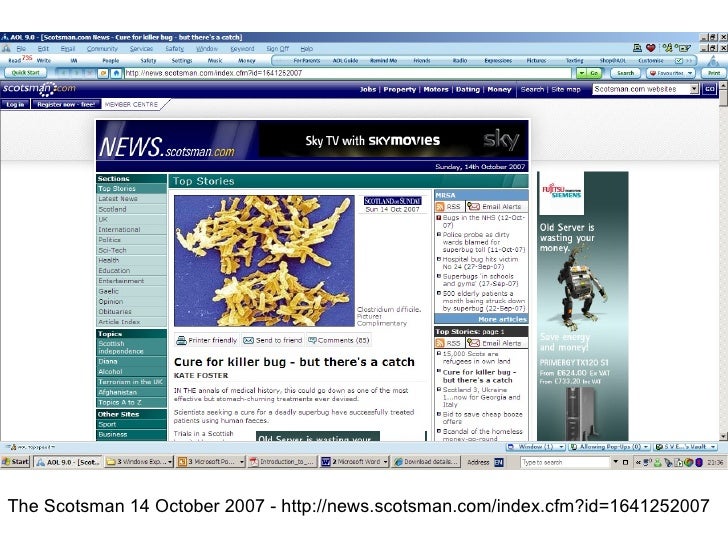Open Scottish independence topic
728x546 pixels.
pyautogui.click(x=131, y=347)
